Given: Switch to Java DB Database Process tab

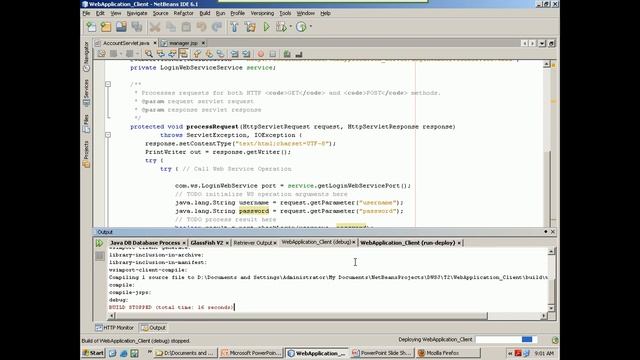Looking at the screenshot, I should [145, 242].
